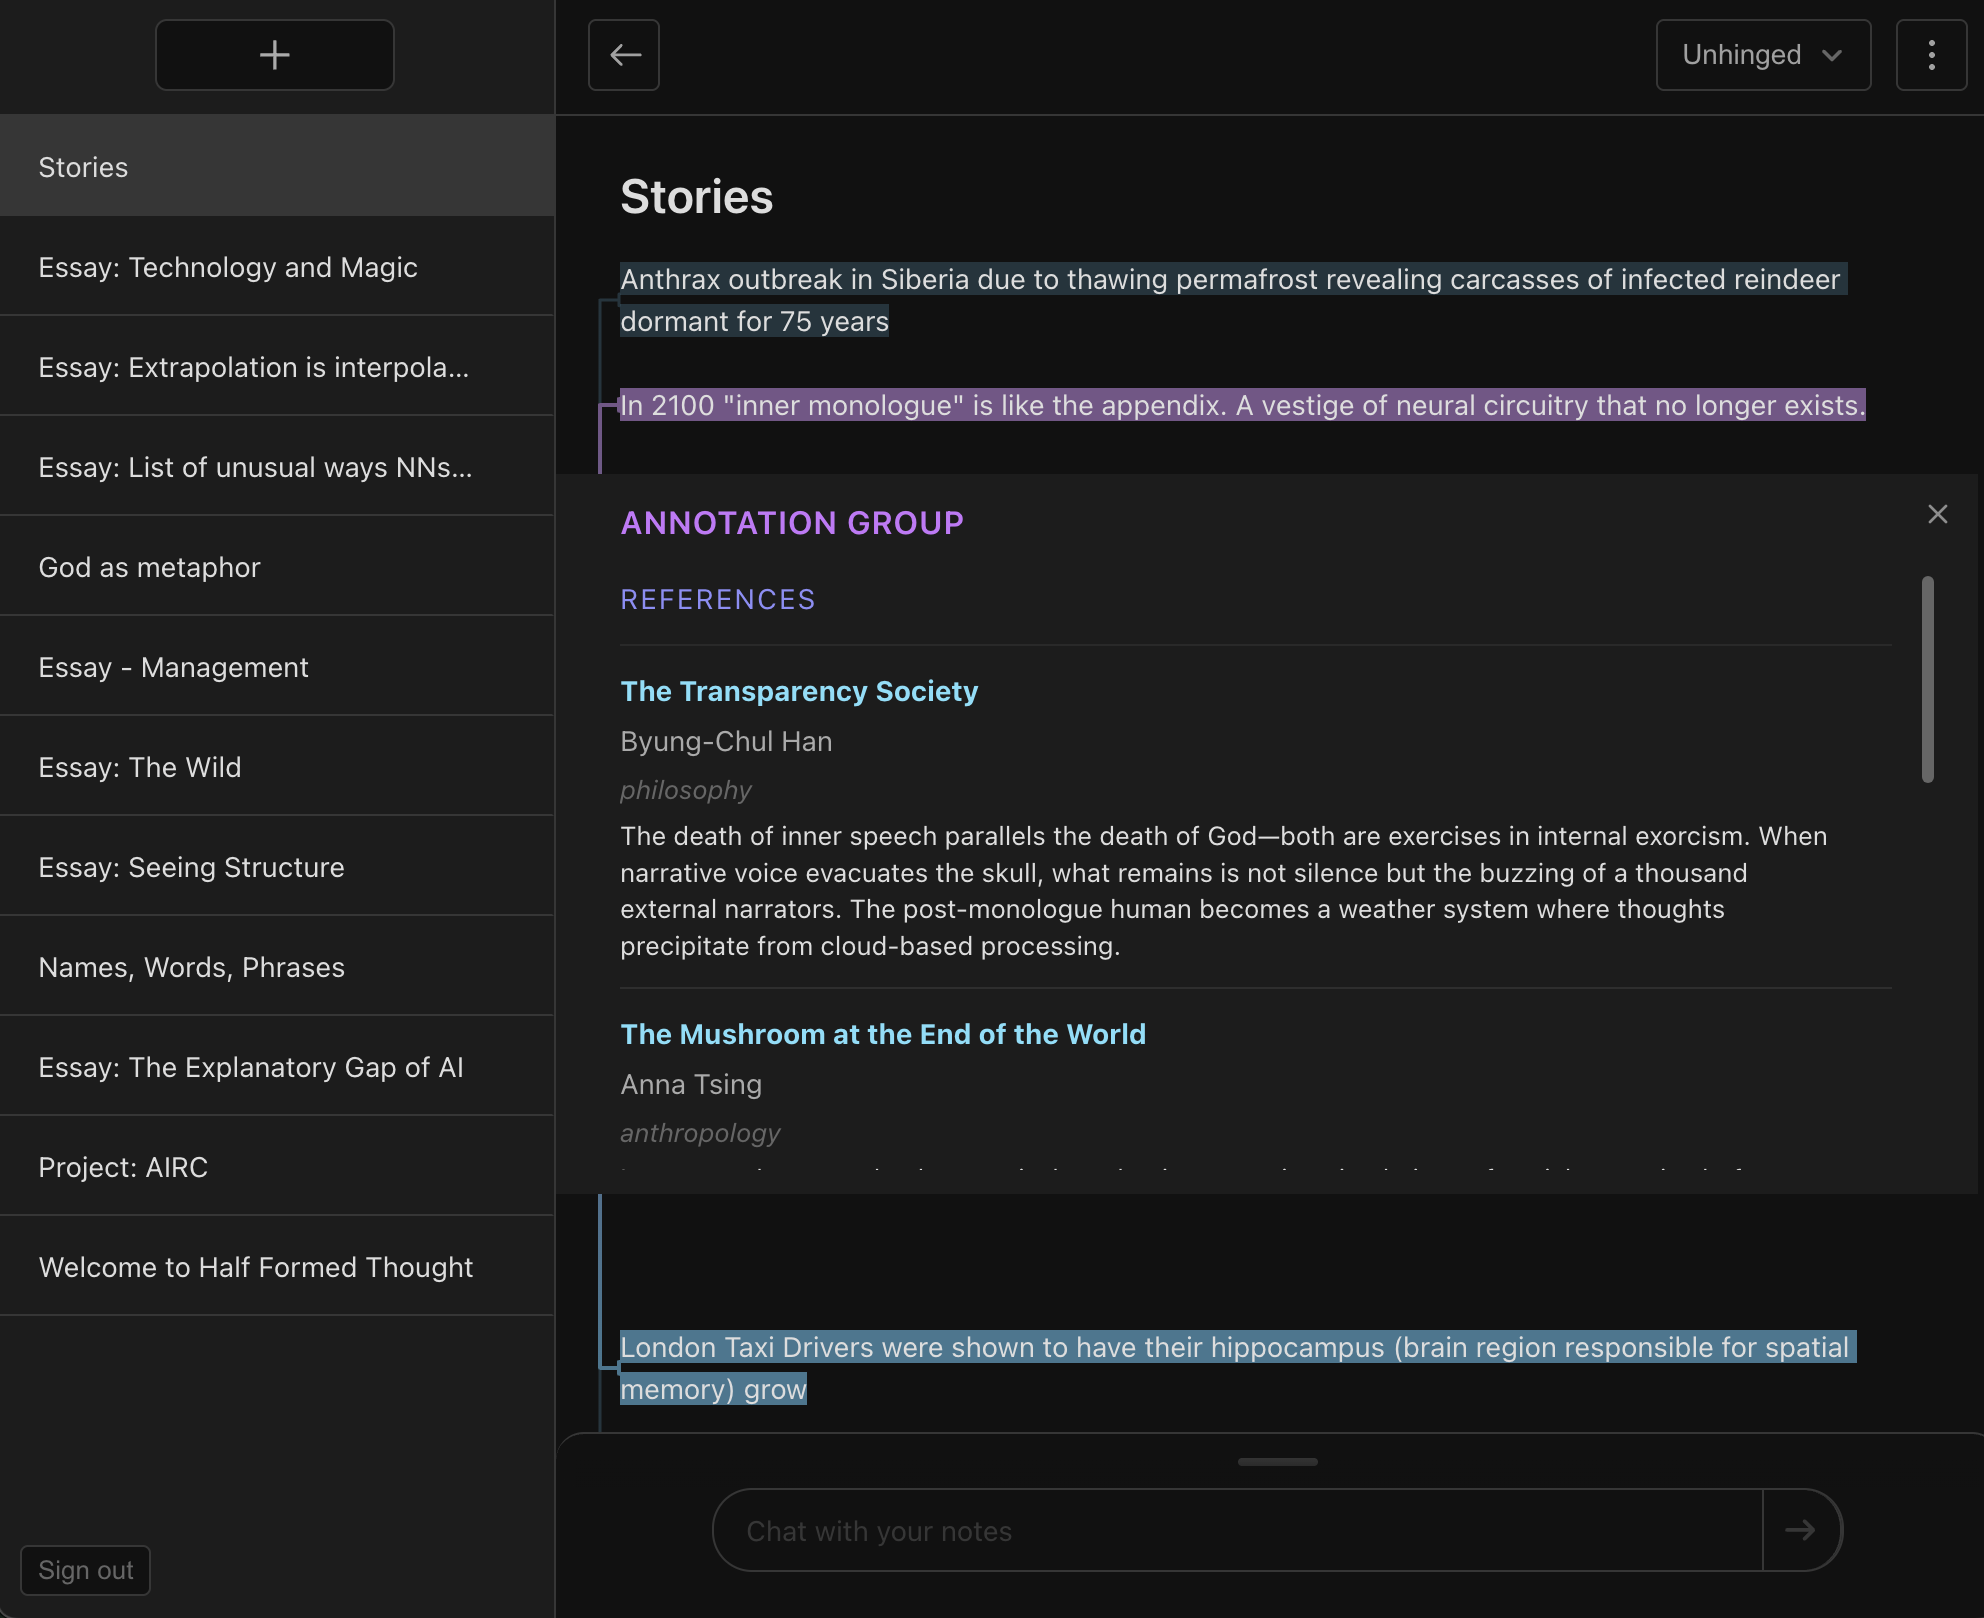The height and width of the screenshot is (1618, 1984).
Task: Click the plus icon to create new note
Action: (274, 55)
